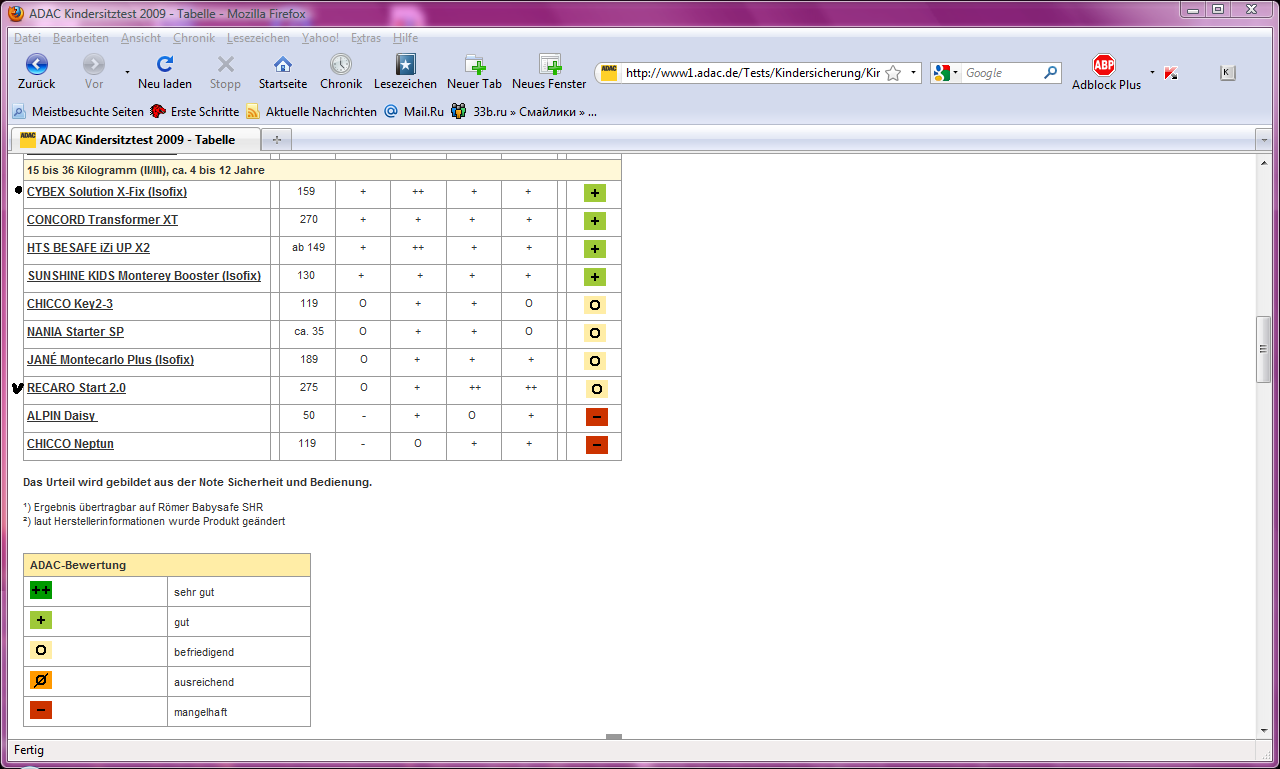Click the URL address field
The width and height of the screenshot is (1280, 769).
click(752, 73)
